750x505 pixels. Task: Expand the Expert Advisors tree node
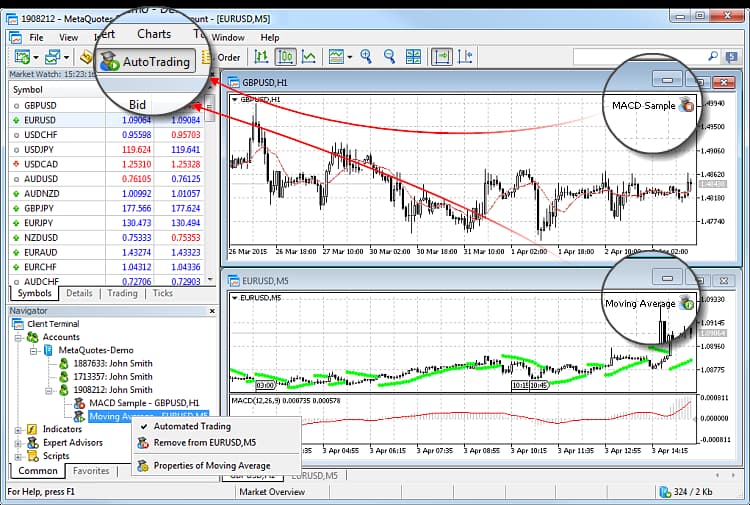[x=19, y=442]
